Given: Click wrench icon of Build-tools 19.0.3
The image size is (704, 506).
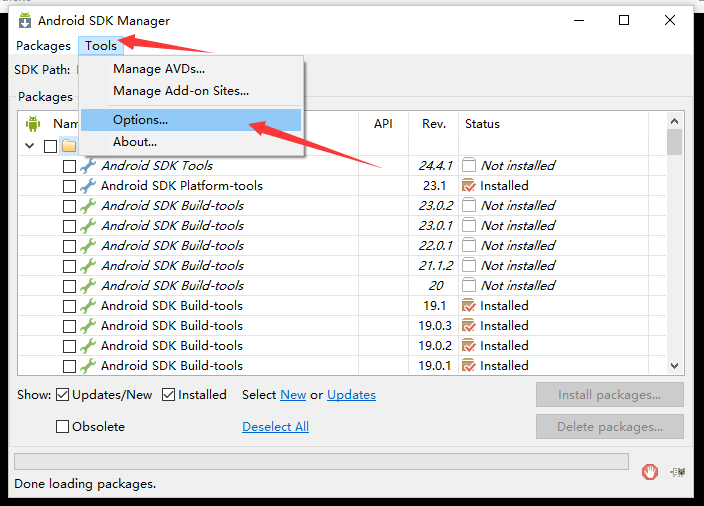Looking at the screenshot, I should (x=88, y=326).
